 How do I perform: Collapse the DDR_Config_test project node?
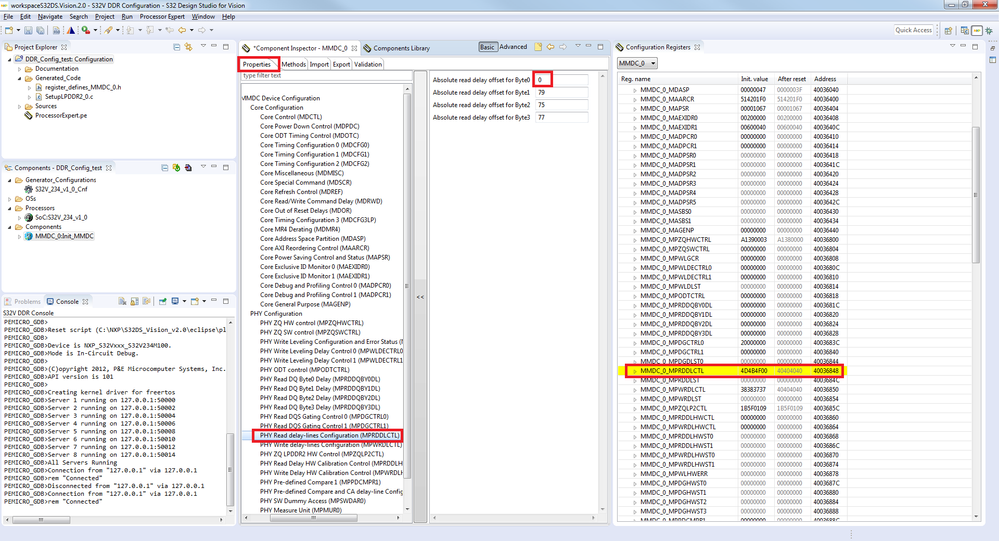(x=10, y=59)
